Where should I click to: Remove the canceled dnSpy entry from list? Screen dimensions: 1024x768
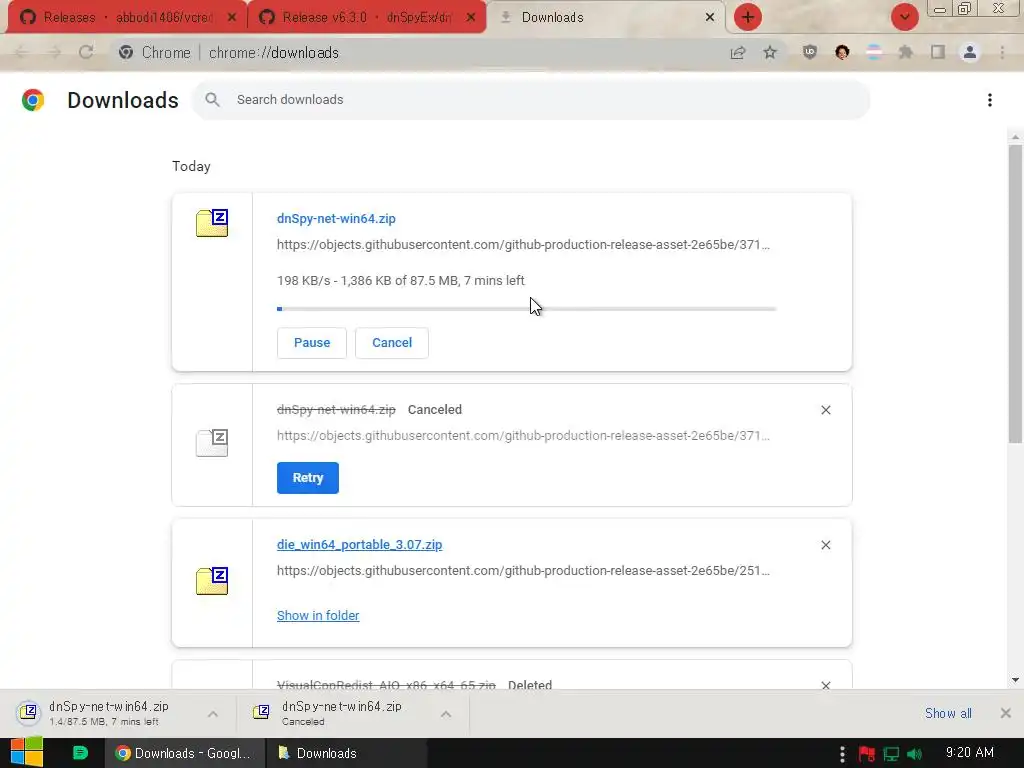click(x=826, y=410)
